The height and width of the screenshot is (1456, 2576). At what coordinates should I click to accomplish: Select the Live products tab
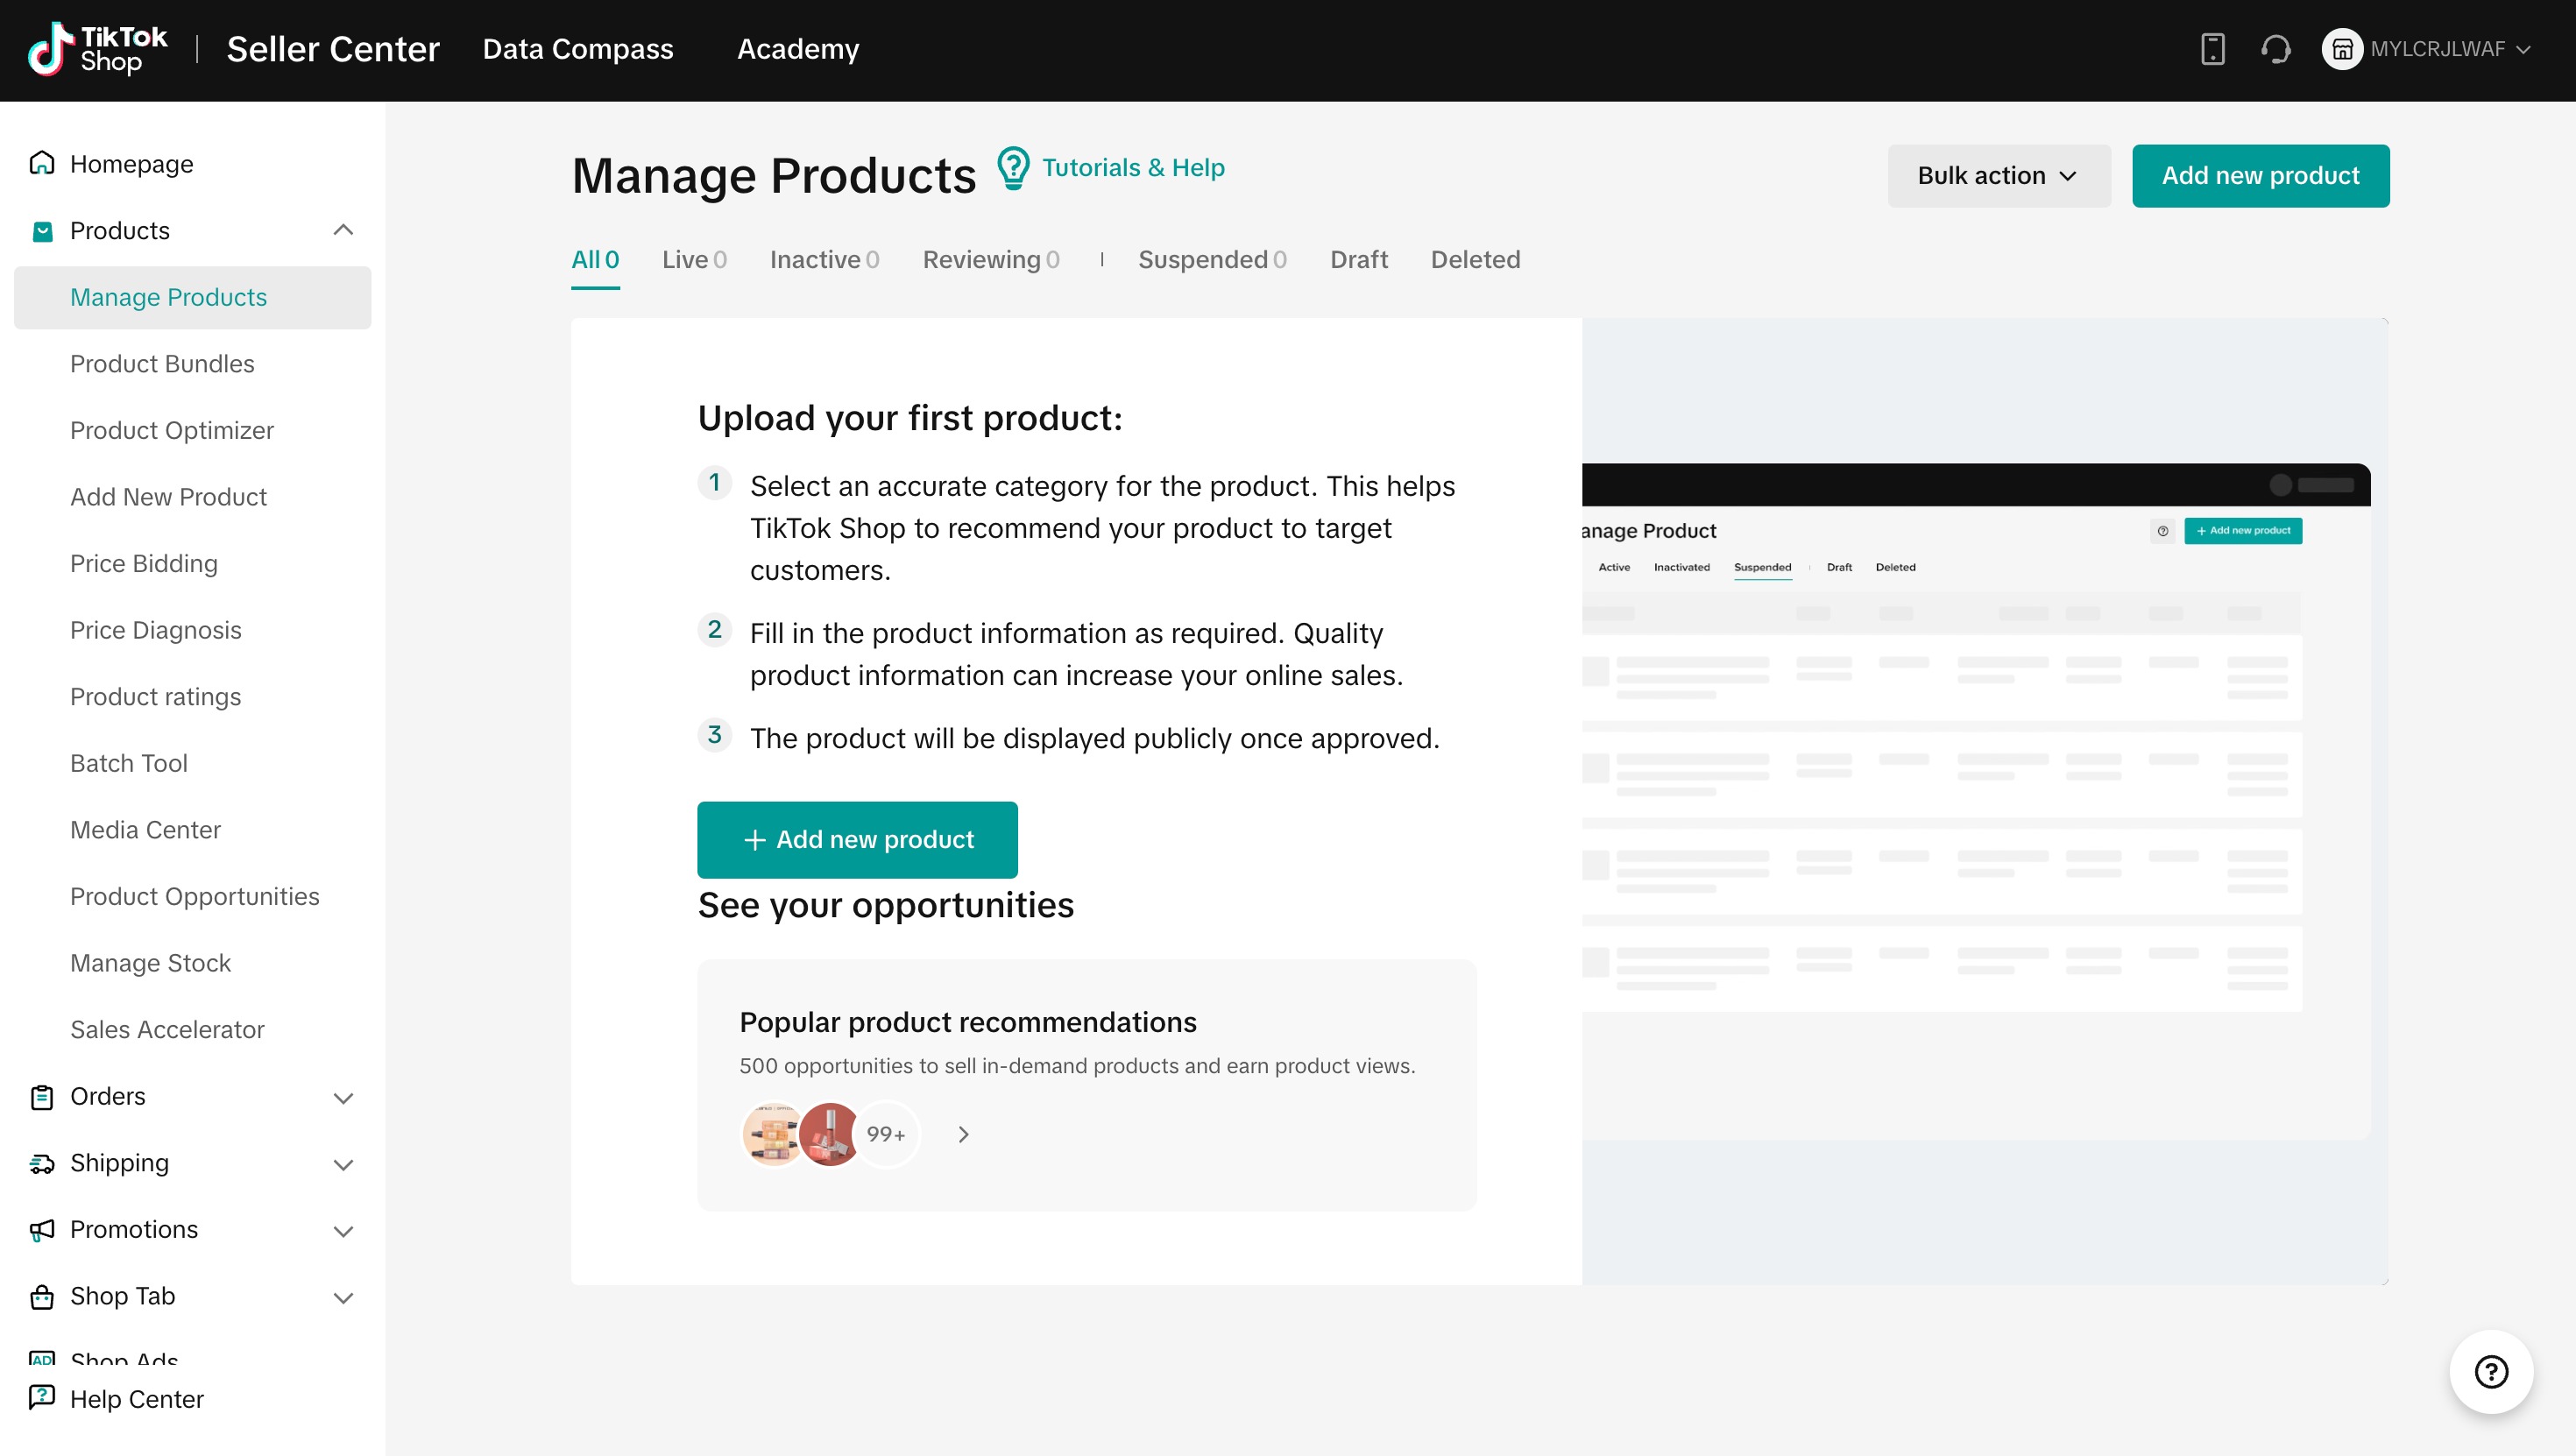[x=694, y=260]
